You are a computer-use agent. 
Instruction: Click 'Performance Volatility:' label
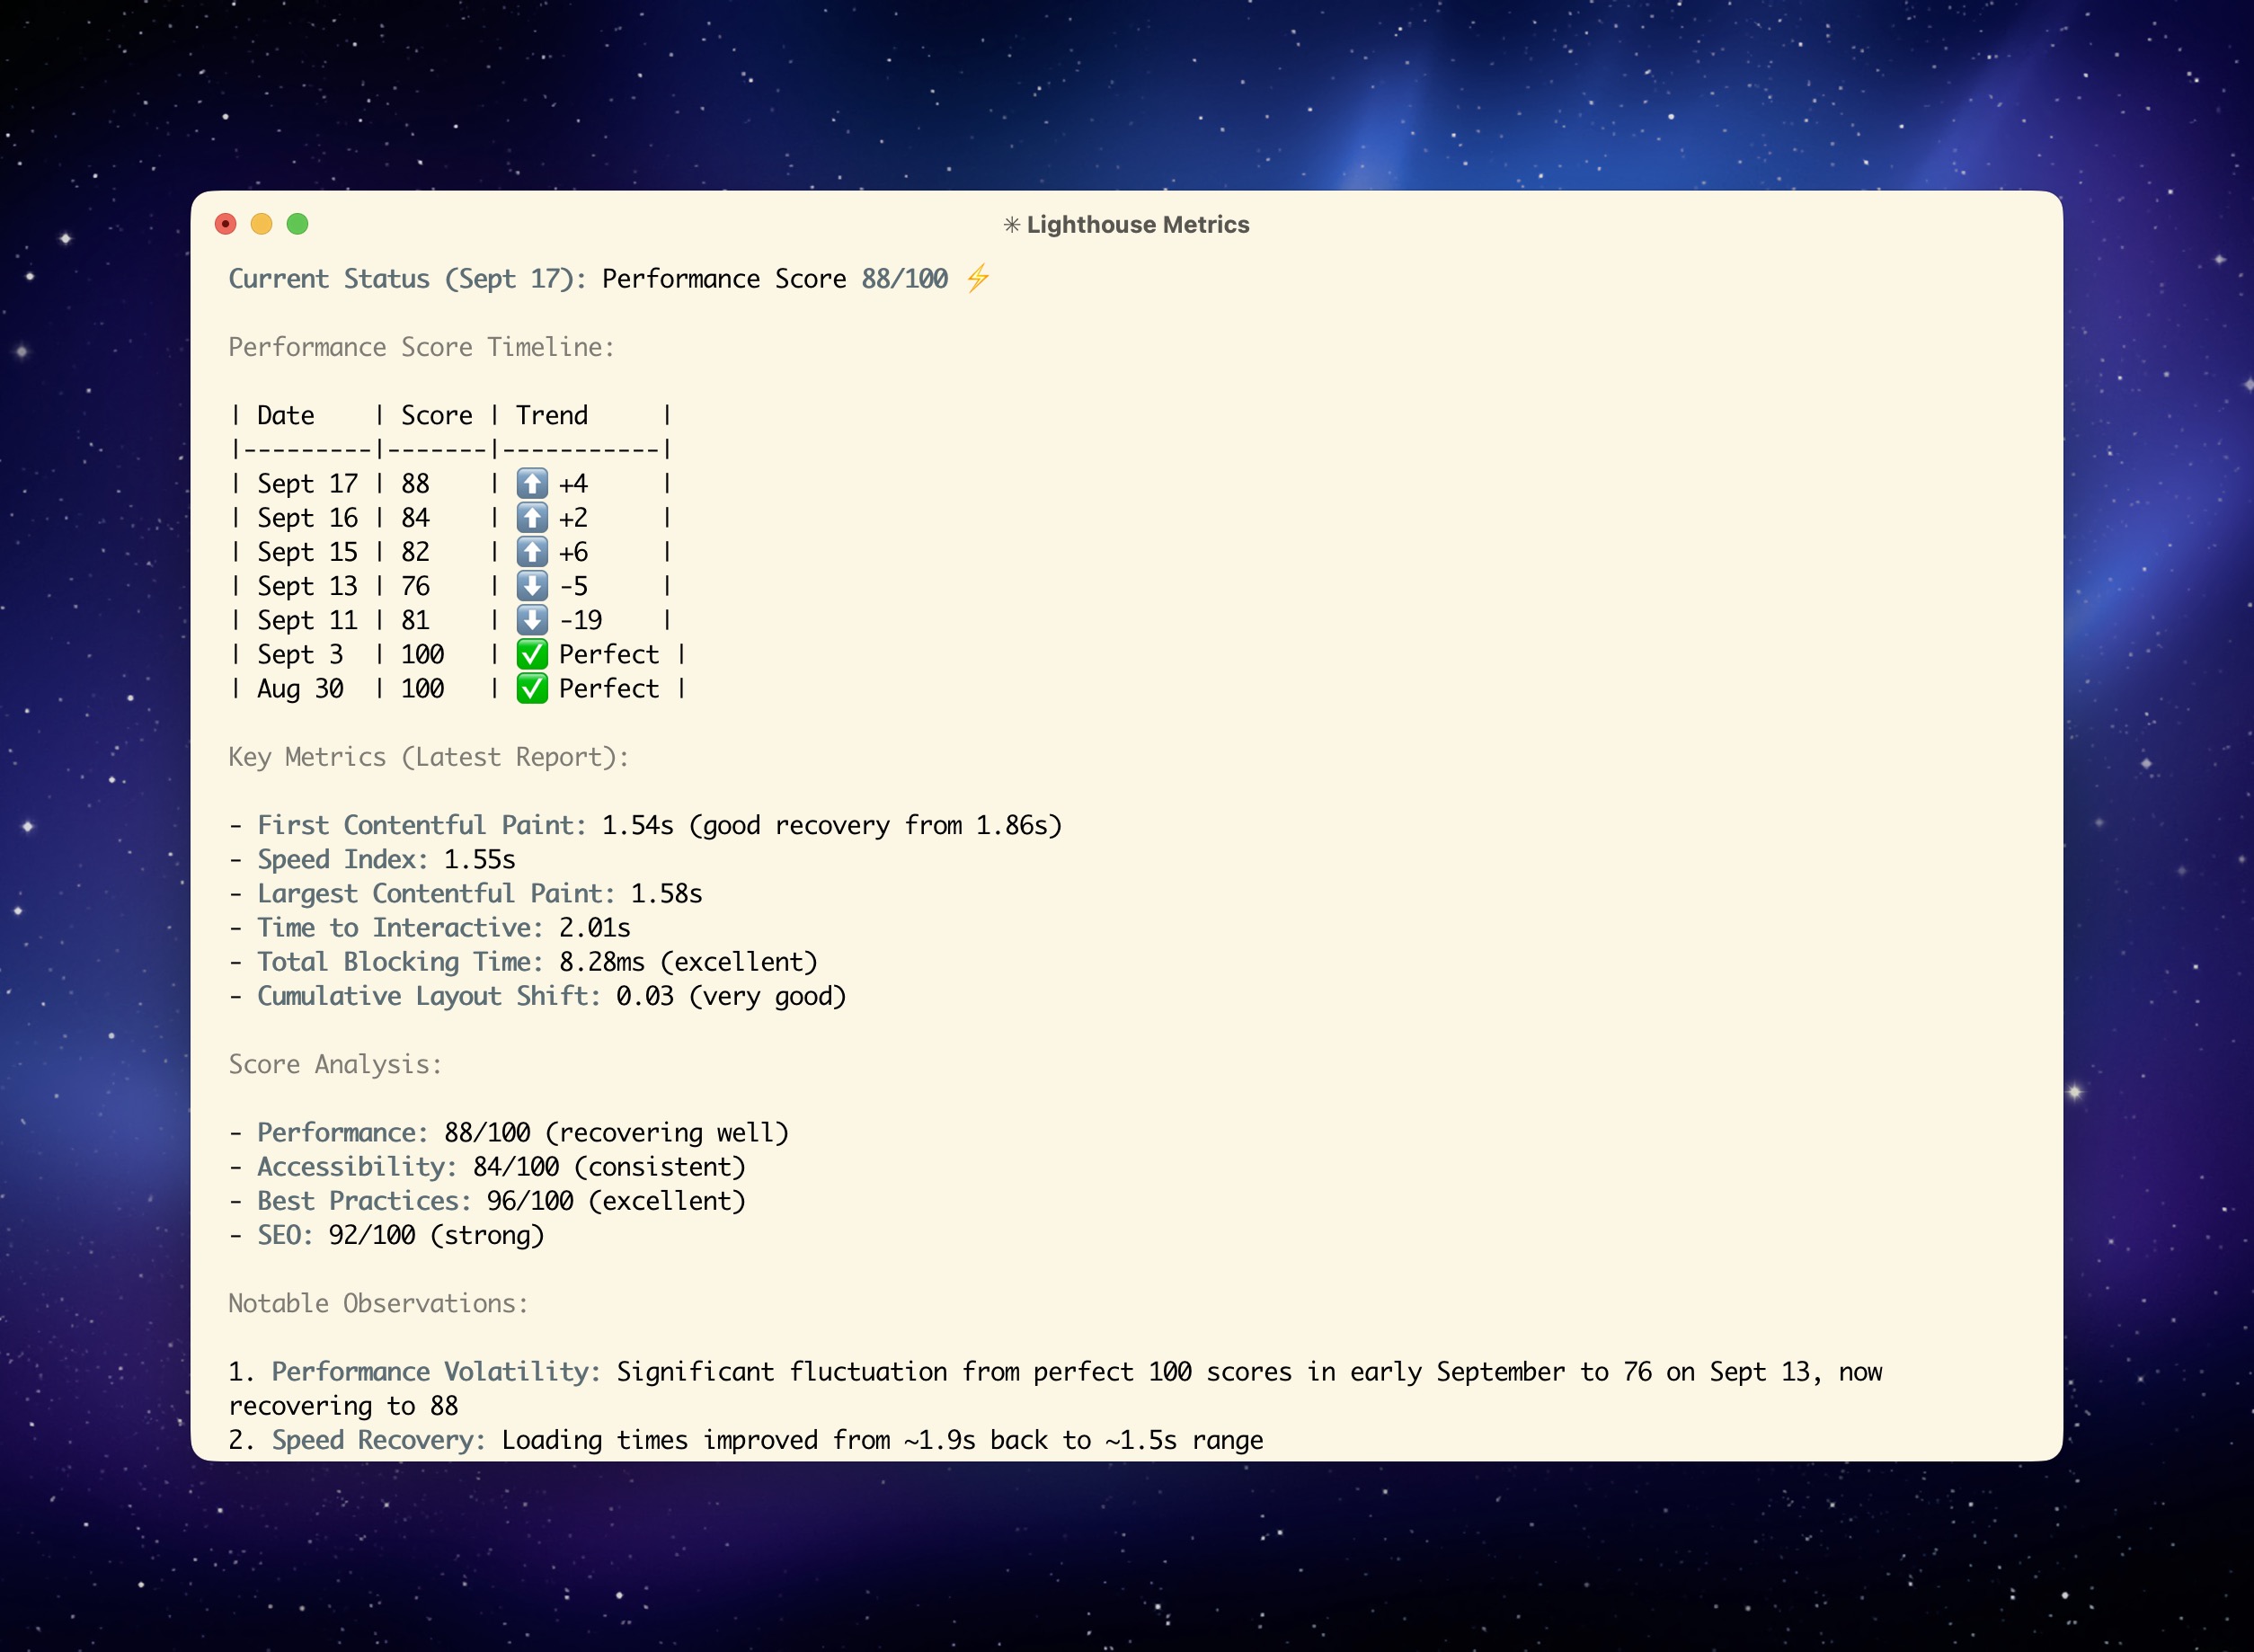[x=437, y=1372]
